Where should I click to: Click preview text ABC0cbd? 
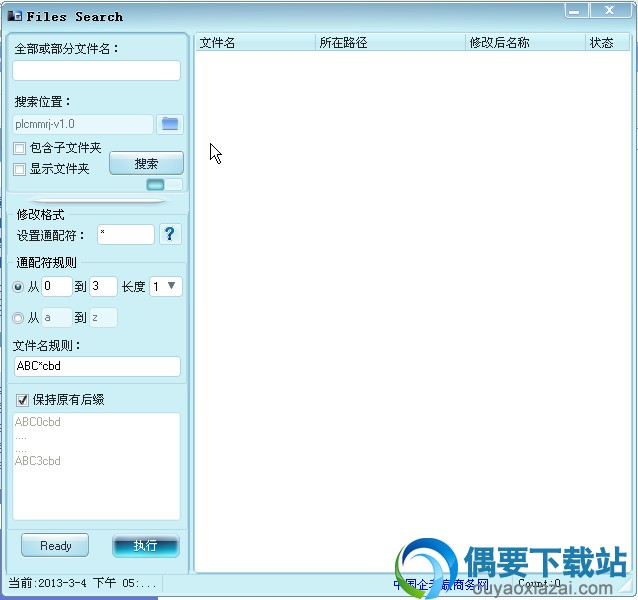click(38, 422)
